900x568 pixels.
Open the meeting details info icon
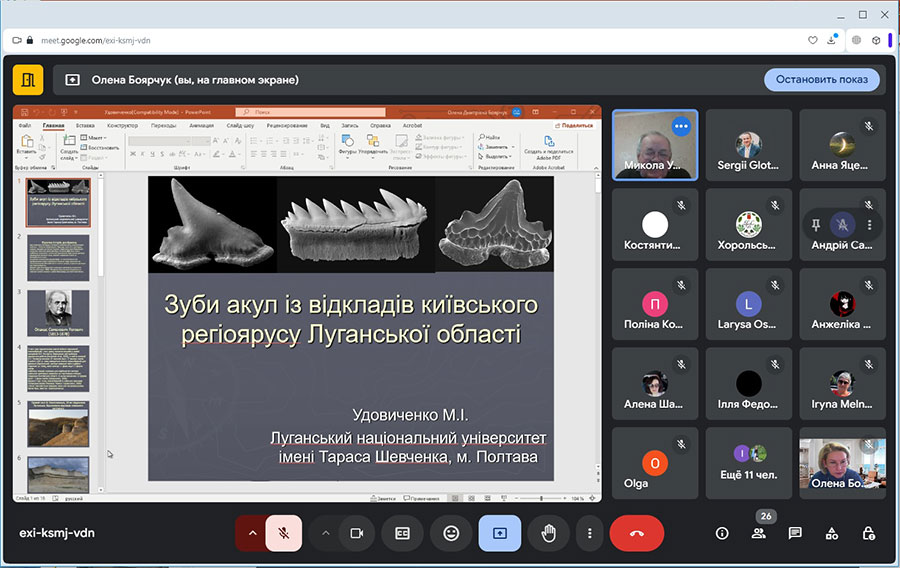(722, 533)
